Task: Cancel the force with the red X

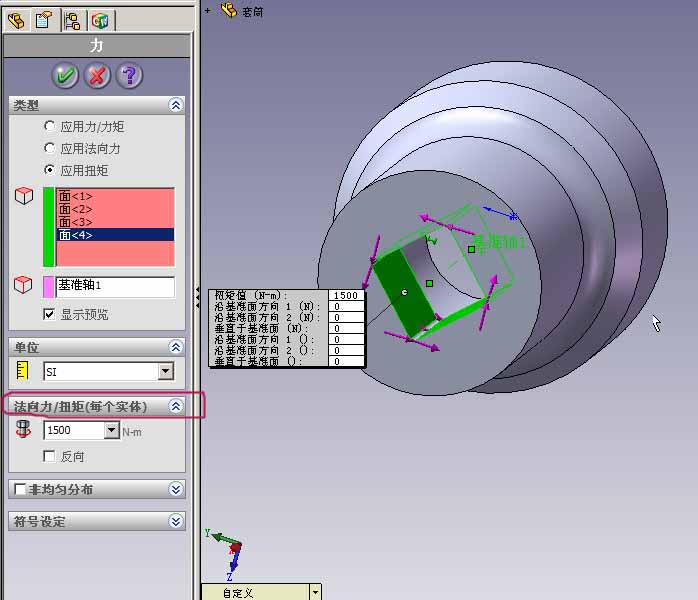Action: click(x=97, y=75)
